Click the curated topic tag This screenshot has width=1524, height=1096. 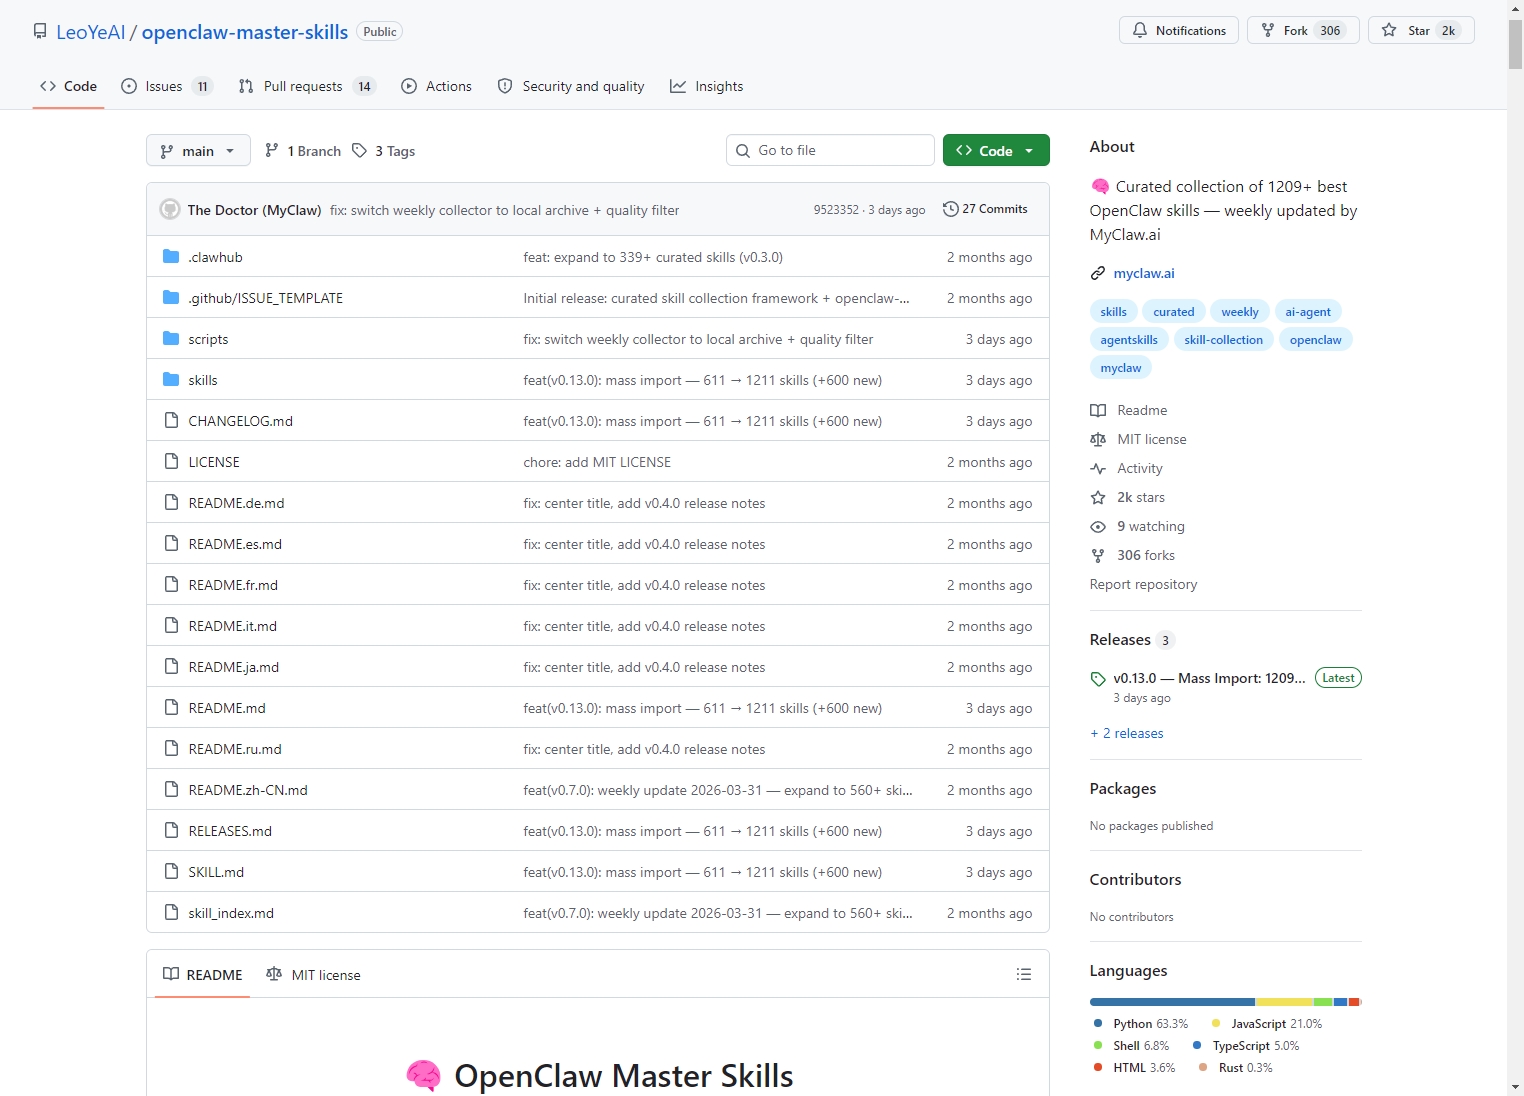pyautogui.click(x=1174, y=312)
